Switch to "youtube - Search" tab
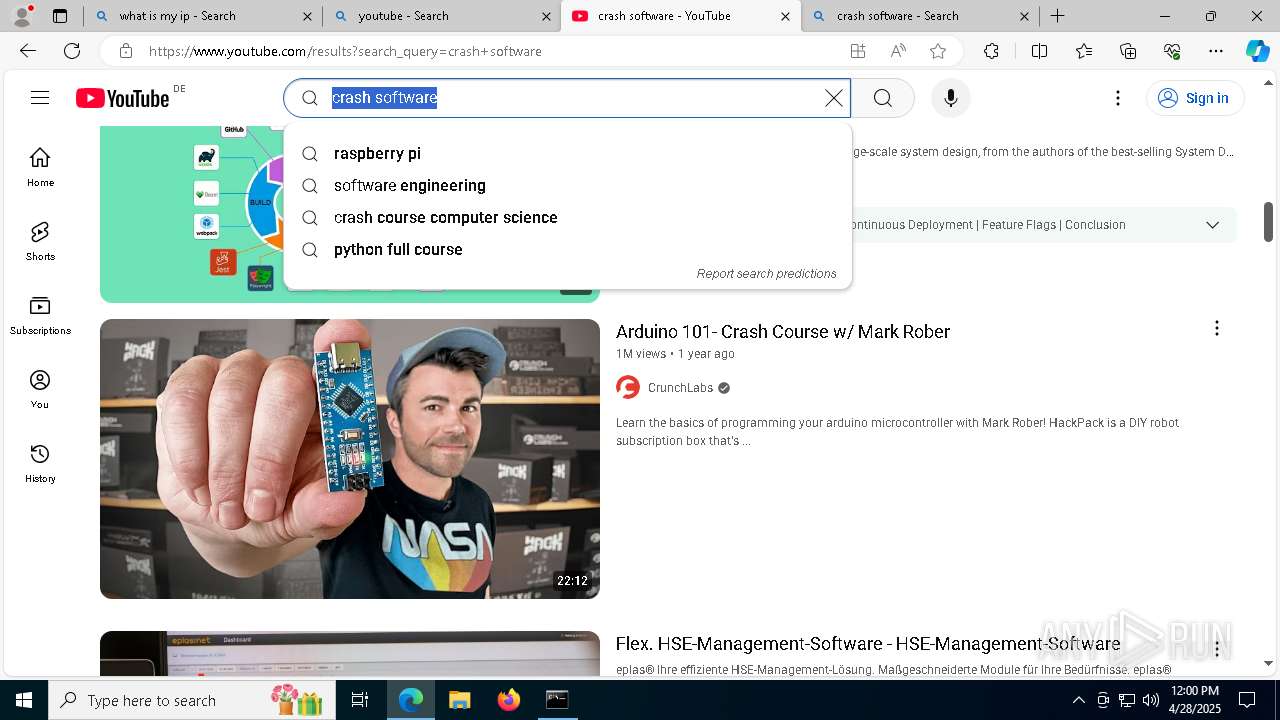Viewport: 1280px width, 720px height. [442, 16]
